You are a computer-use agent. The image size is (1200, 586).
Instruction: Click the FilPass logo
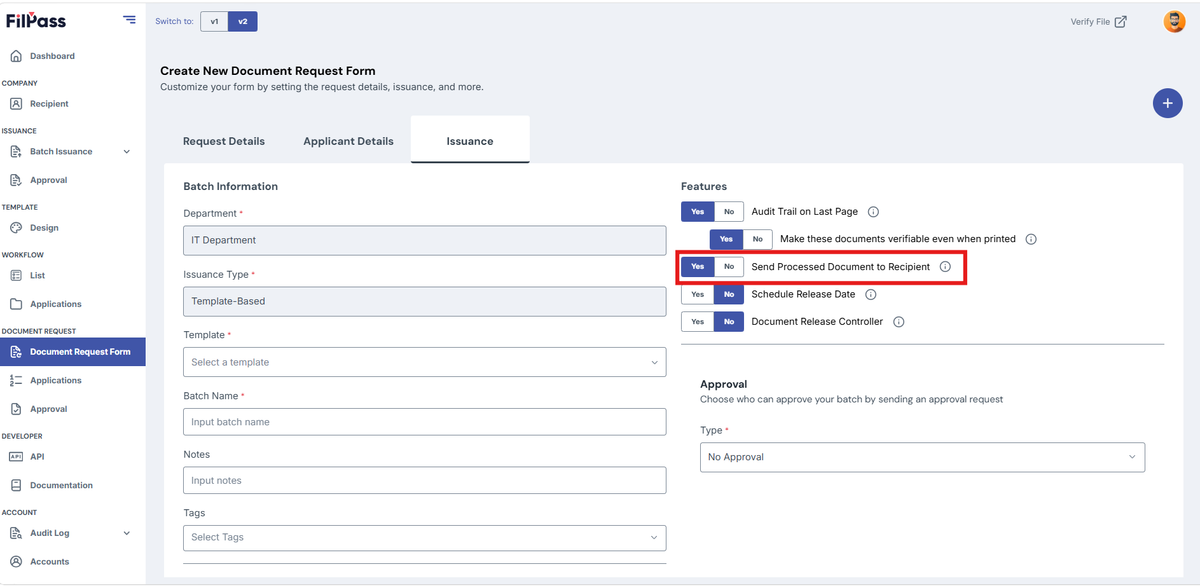pyautogui.click(x=36, y=20)
